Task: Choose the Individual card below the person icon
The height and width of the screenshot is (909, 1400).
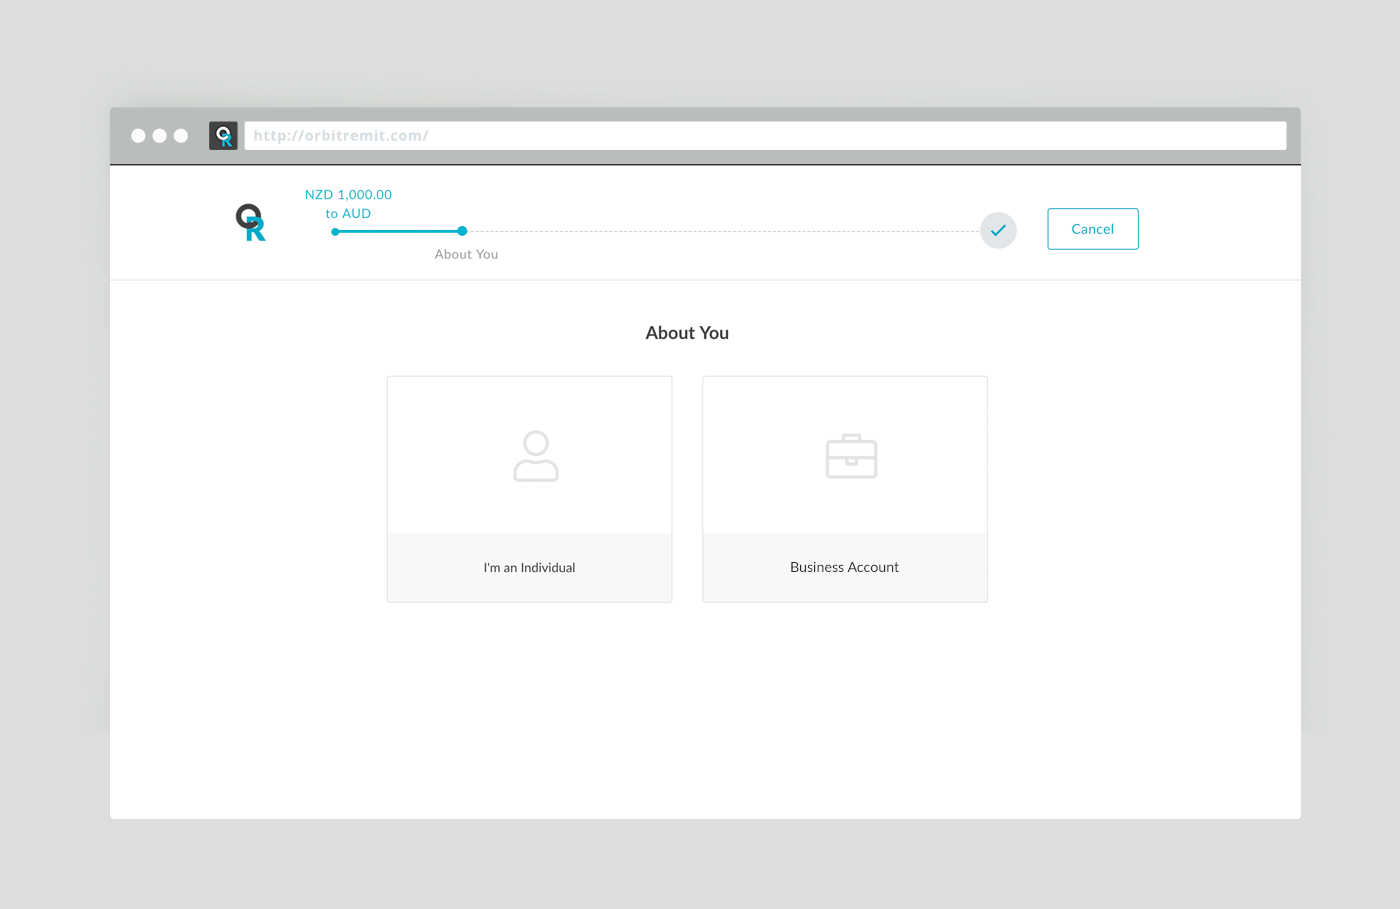Action: click(529, 567)
